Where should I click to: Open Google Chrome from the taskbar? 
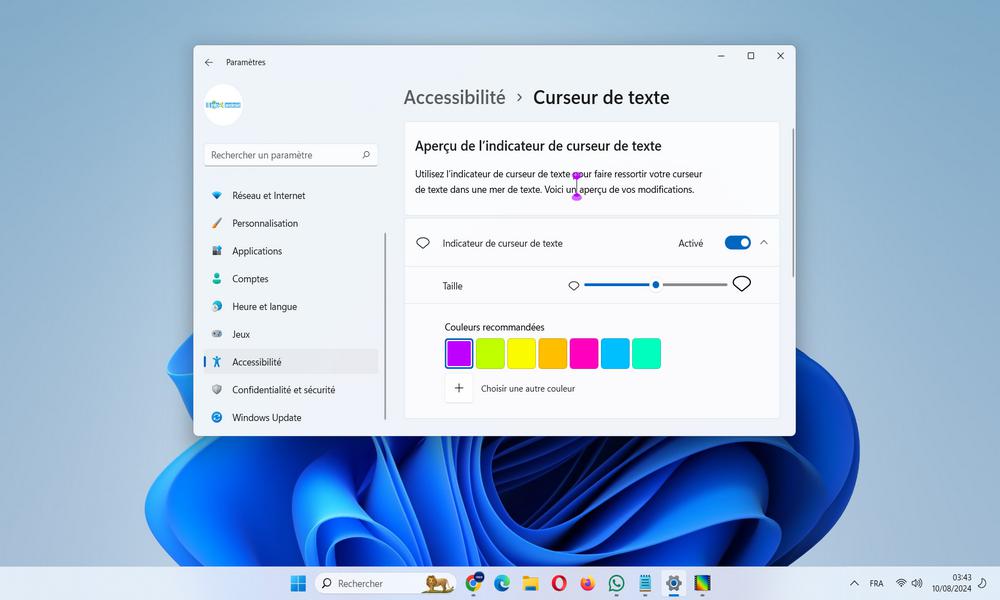474,583
